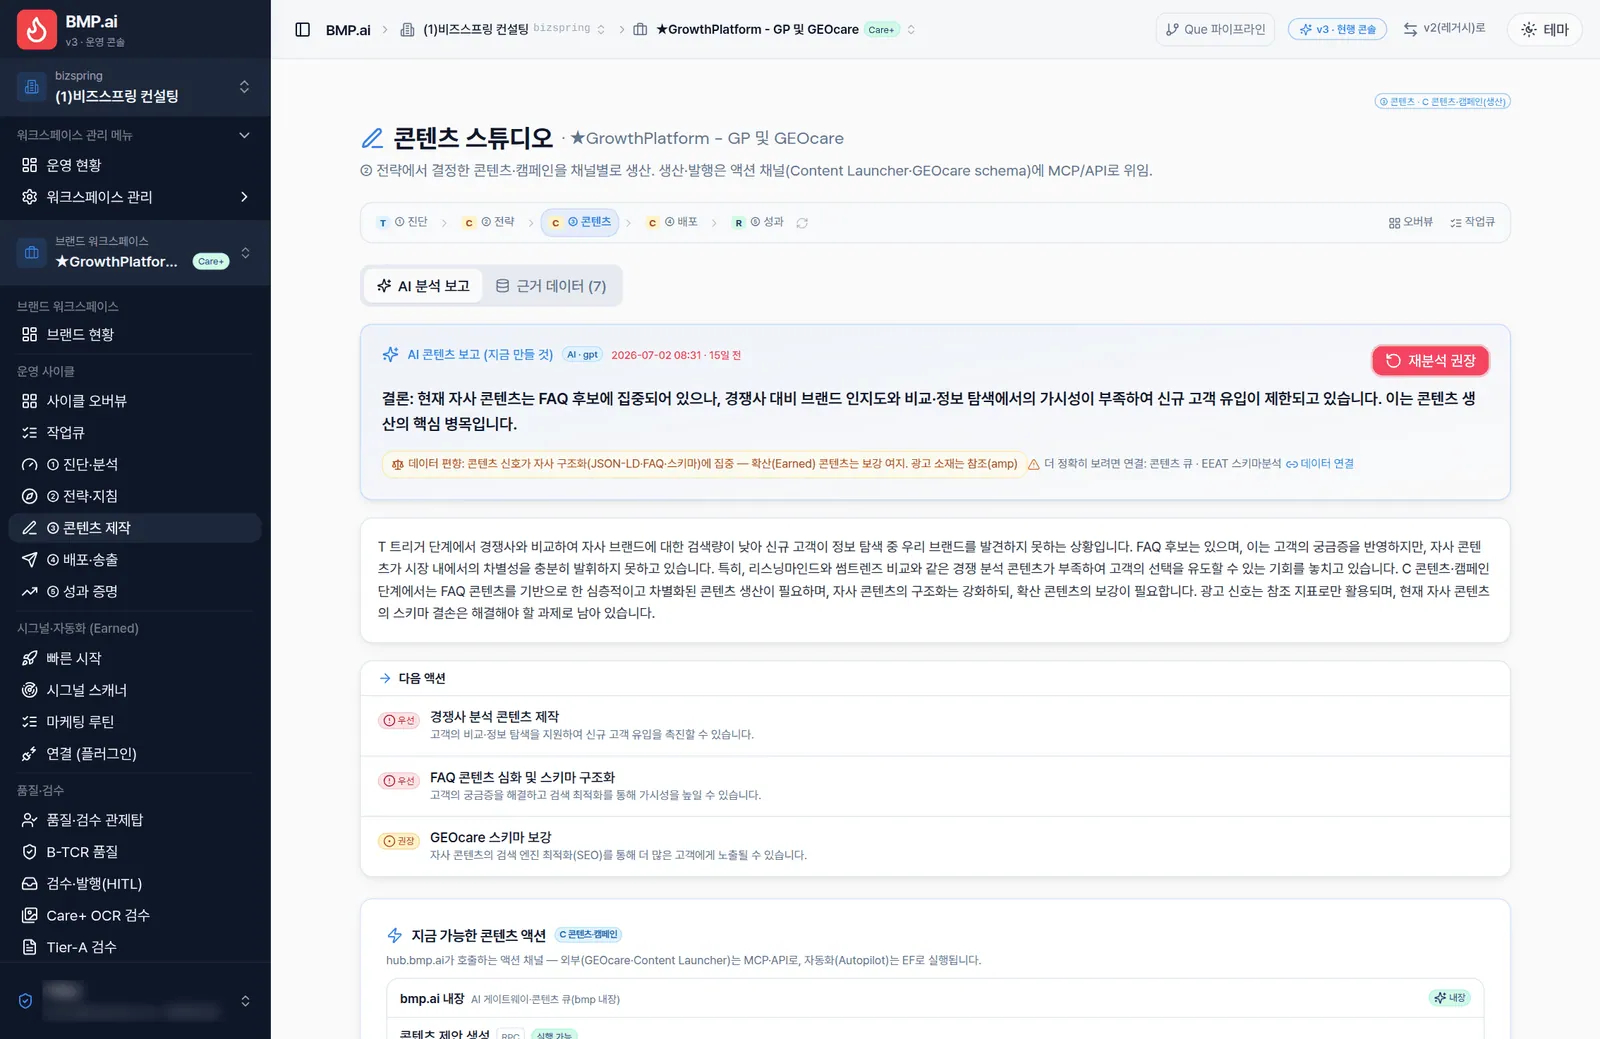
Task: Click the BMP.ai flame logo icon
Action: 37,30
